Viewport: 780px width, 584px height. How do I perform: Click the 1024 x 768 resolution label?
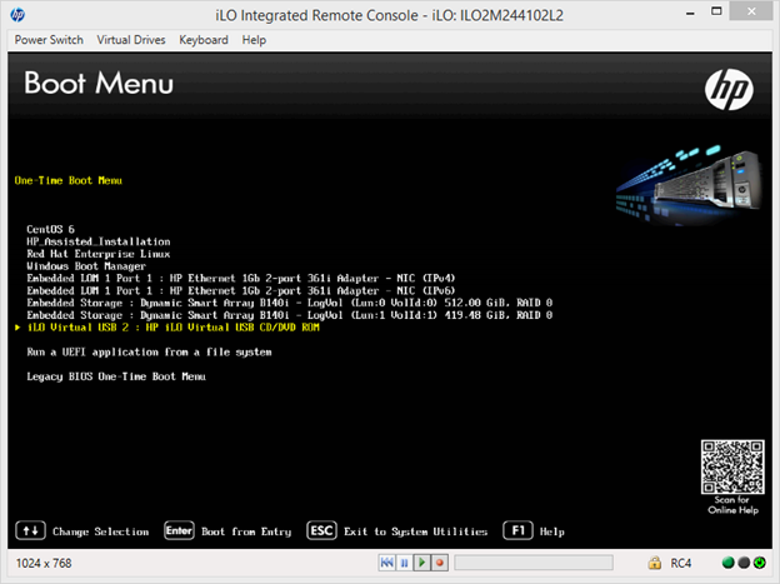[x=44, y=563]
